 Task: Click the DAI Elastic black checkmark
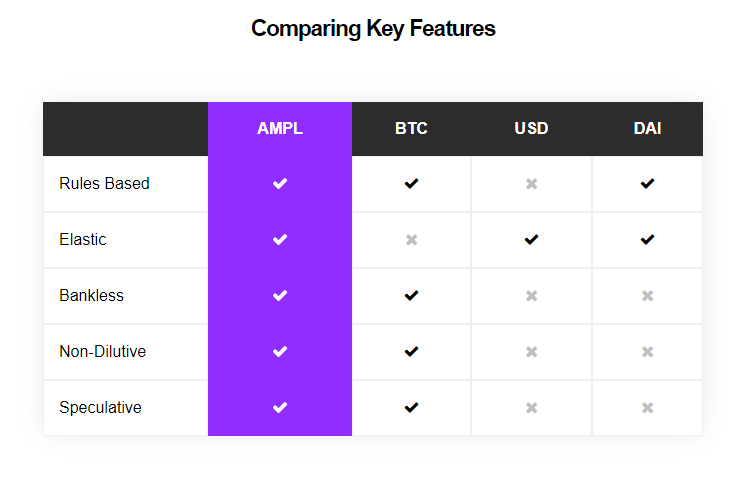pyautogui.click(x=647, y=240)
